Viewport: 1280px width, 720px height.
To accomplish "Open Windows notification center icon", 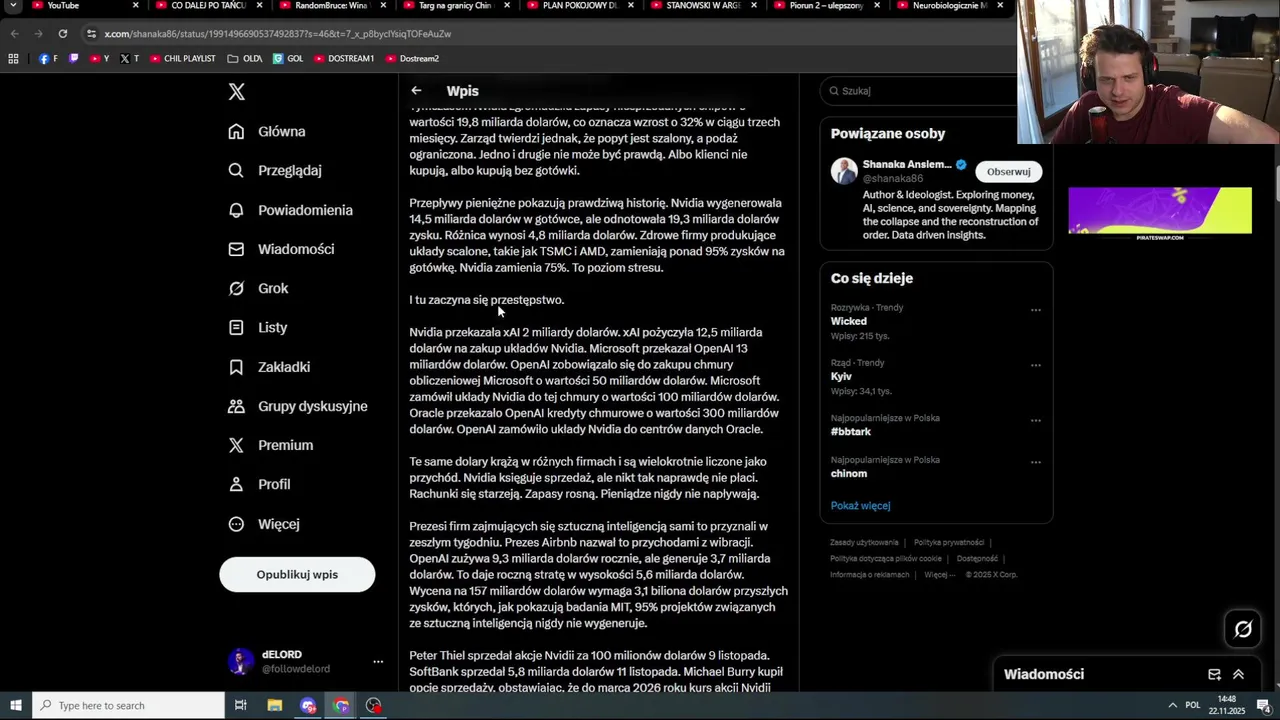I will click(1264, 706).
